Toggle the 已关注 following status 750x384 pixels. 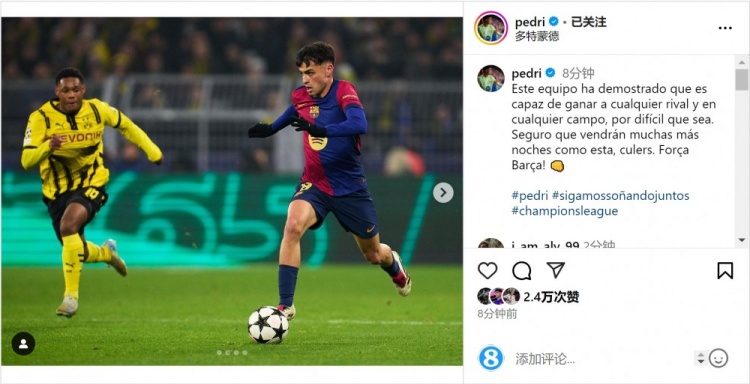588,22
